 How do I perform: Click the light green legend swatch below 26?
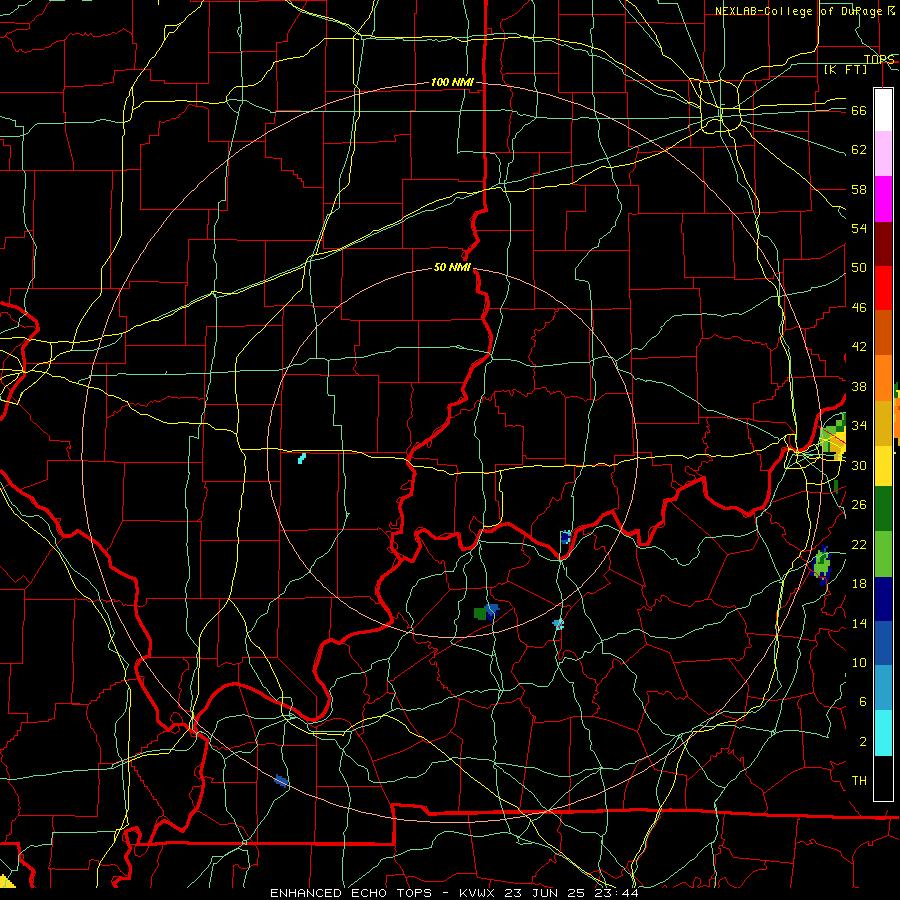tap(883, 554)
